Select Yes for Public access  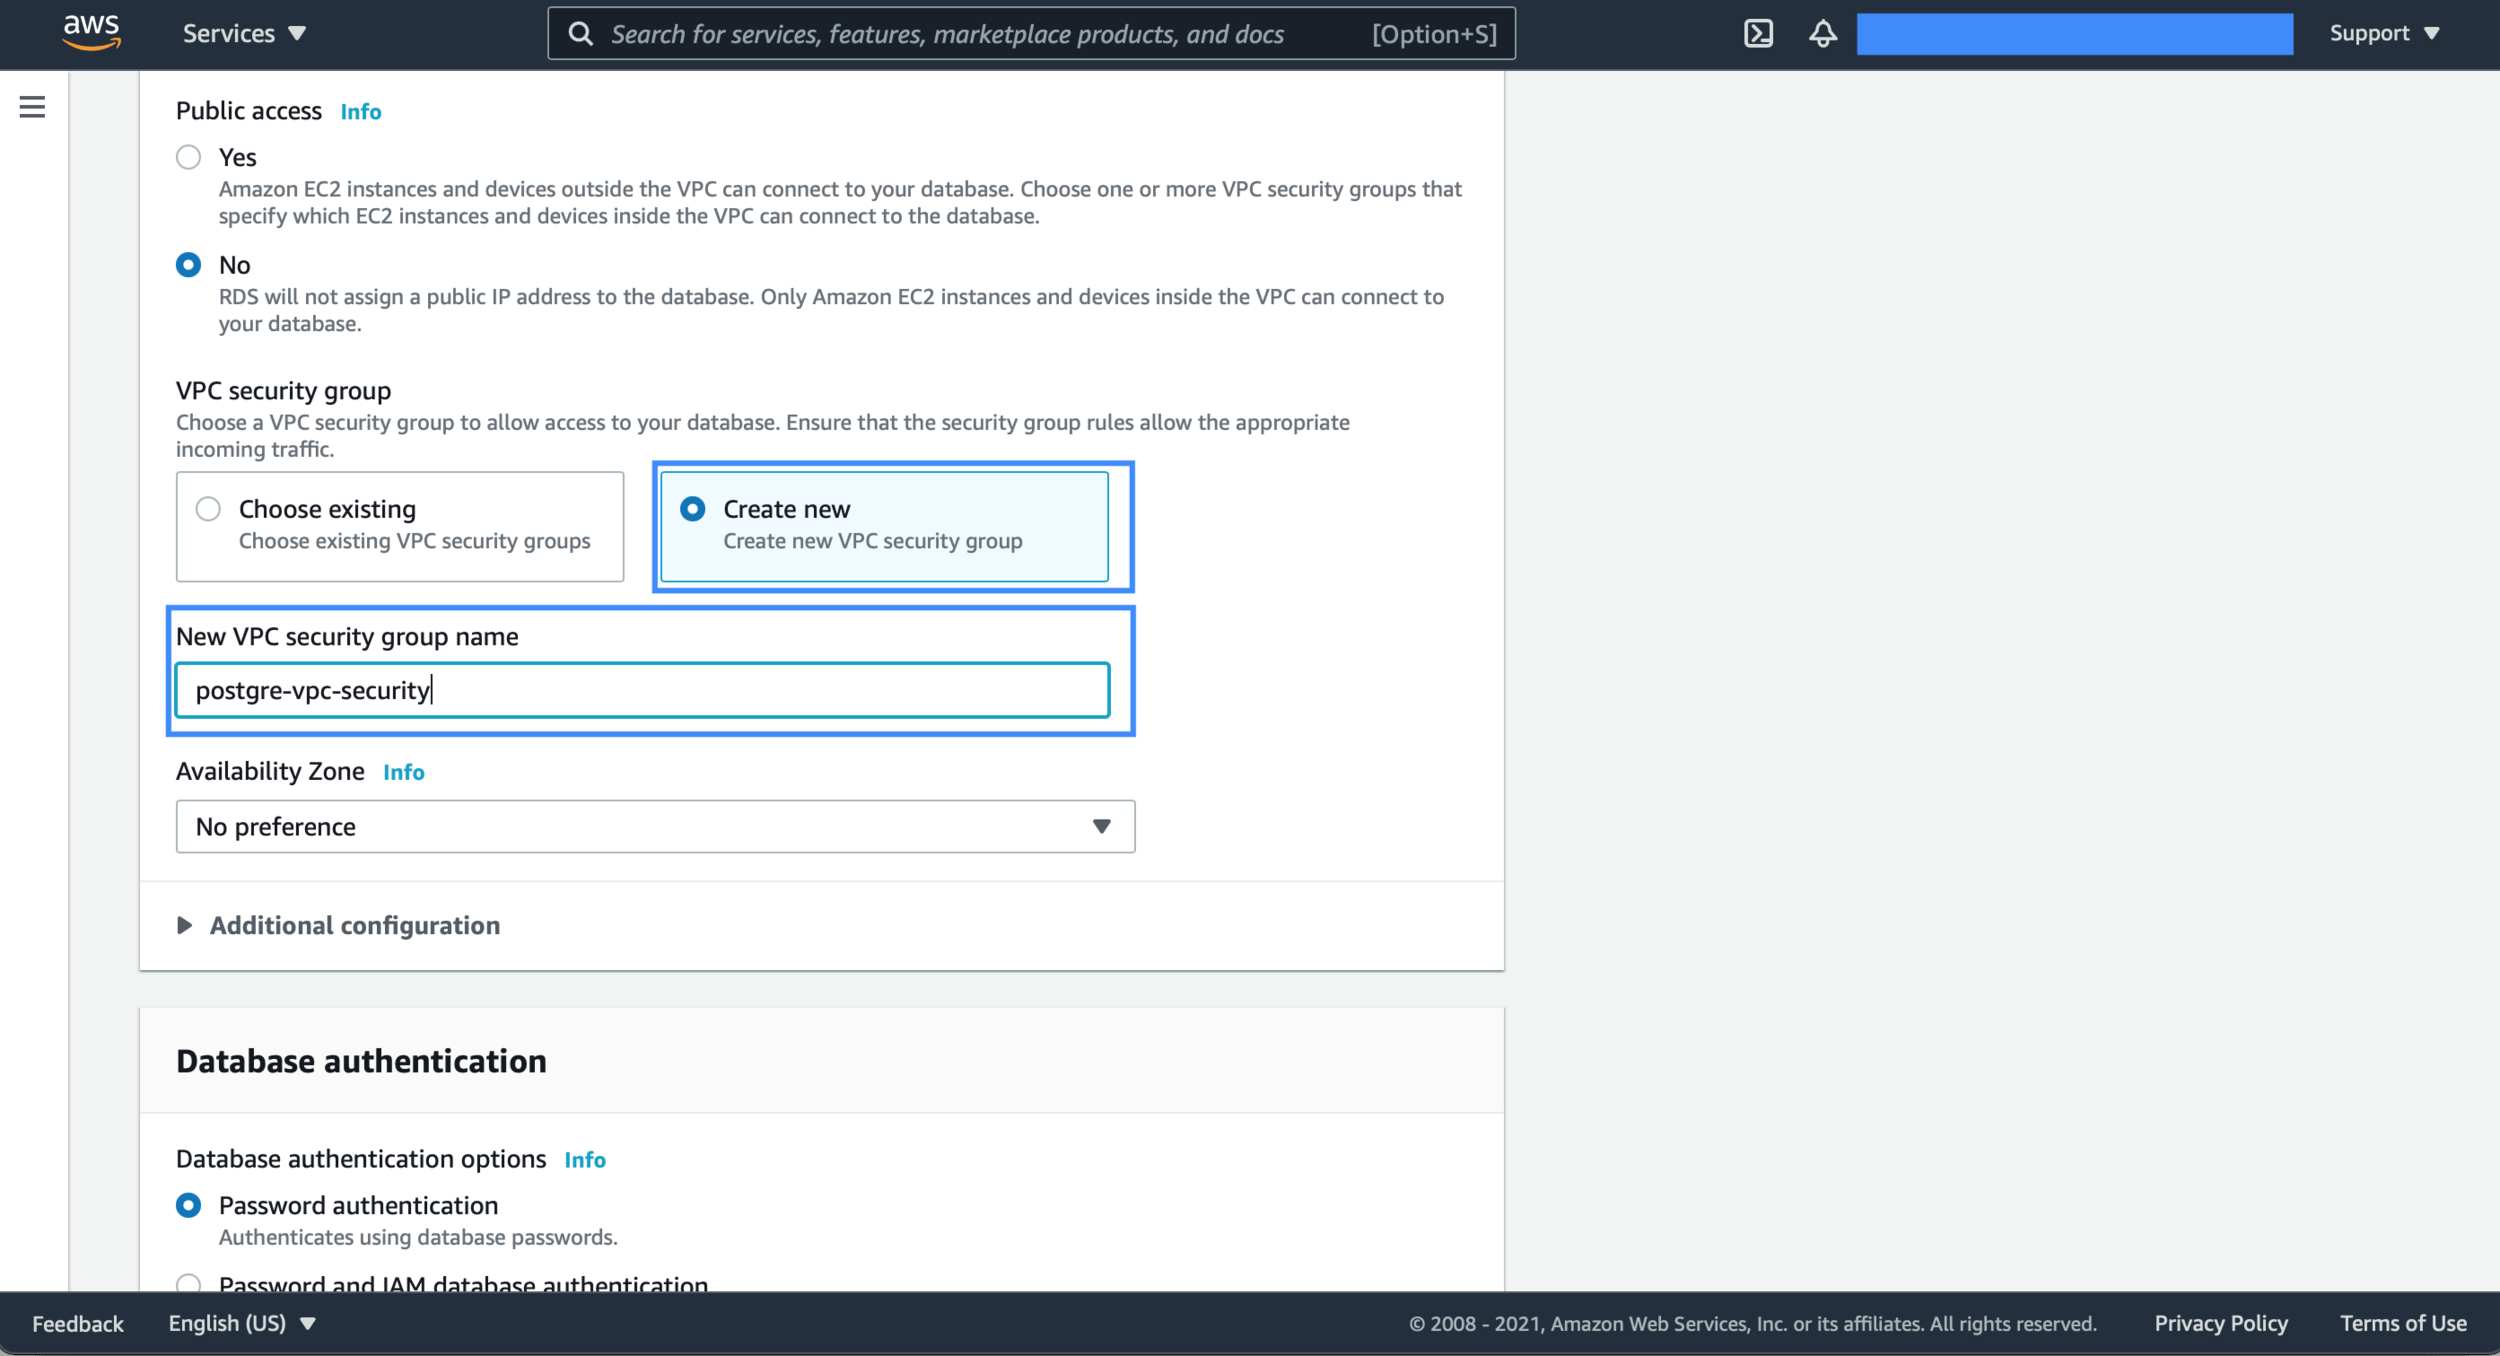click(x=189, y=156)
